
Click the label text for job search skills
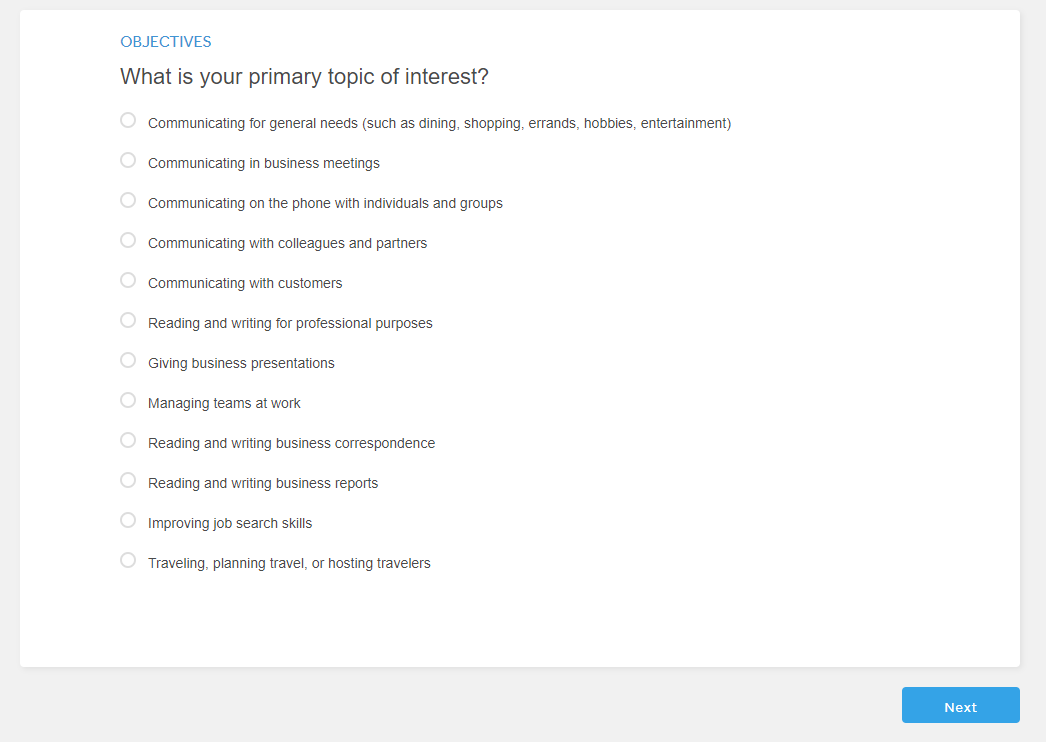[x=229, y=523]
